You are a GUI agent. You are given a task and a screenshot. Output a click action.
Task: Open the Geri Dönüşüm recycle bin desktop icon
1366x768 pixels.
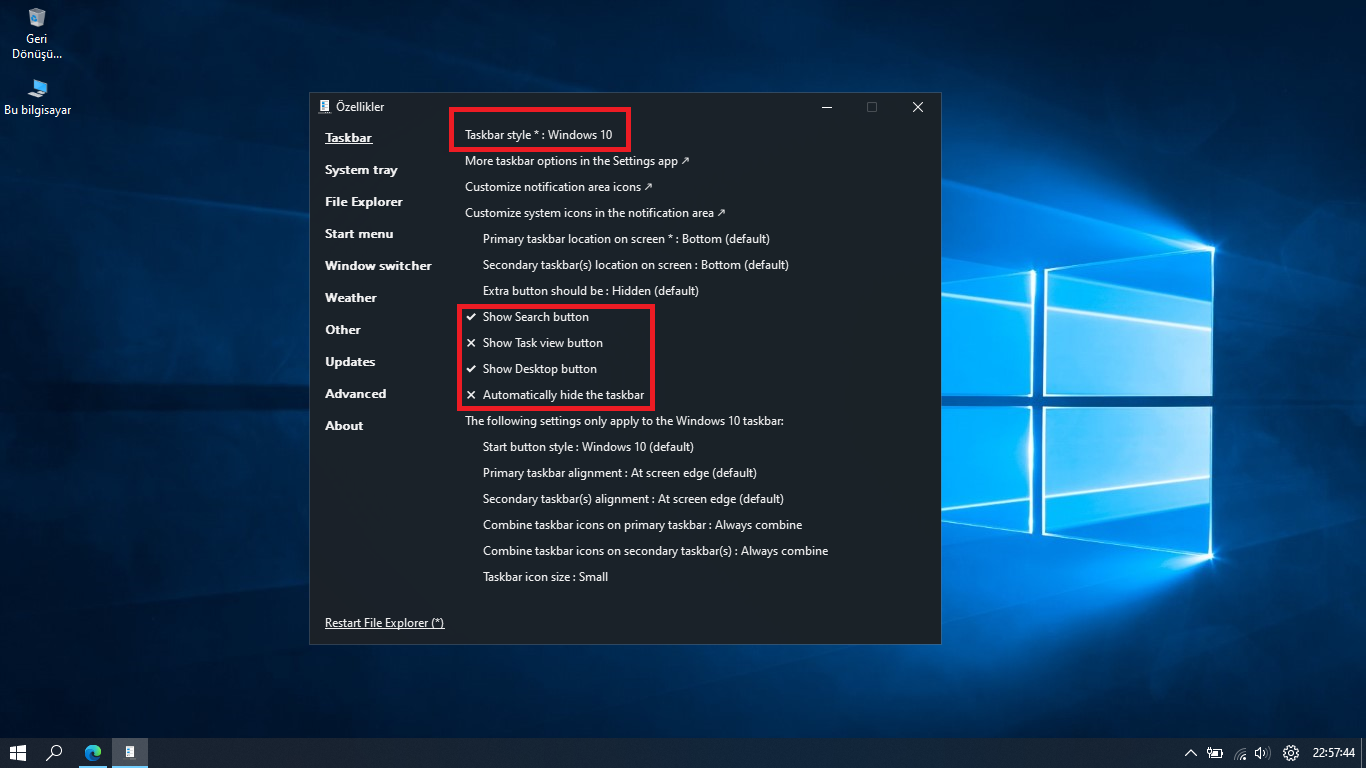(38, 33)
